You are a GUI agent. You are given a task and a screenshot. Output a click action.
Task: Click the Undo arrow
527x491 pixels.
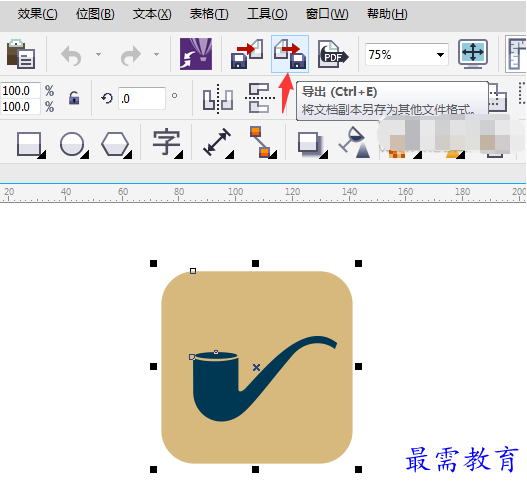tap(71, 55)
